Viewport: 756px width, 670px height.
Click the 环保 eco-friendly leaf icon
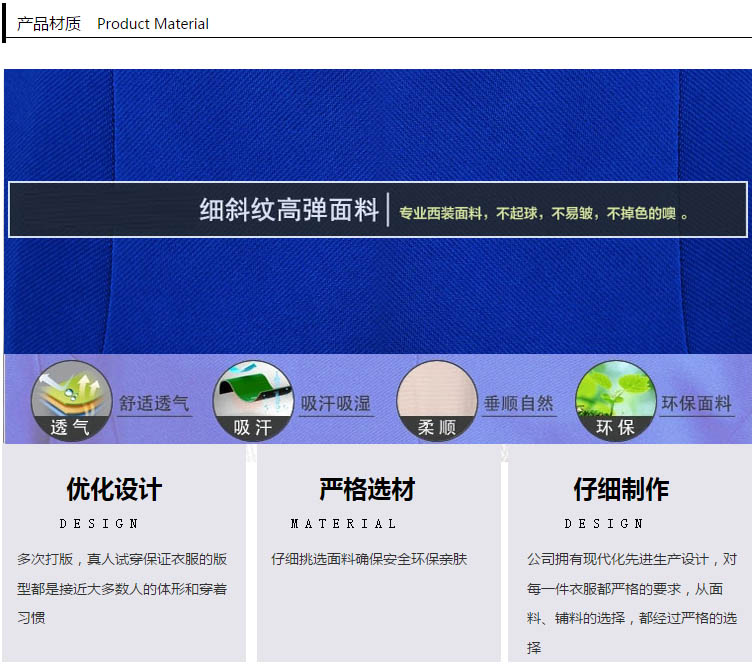[x=615, y=401]
